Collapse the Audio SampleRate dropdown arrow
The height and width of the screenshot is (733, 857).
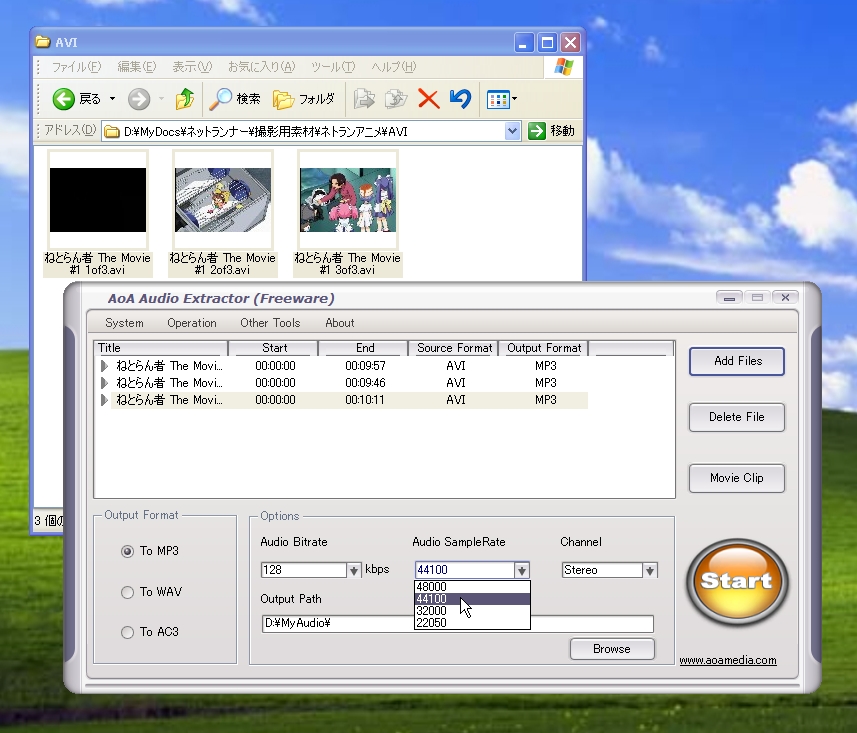tap(522, 571)
